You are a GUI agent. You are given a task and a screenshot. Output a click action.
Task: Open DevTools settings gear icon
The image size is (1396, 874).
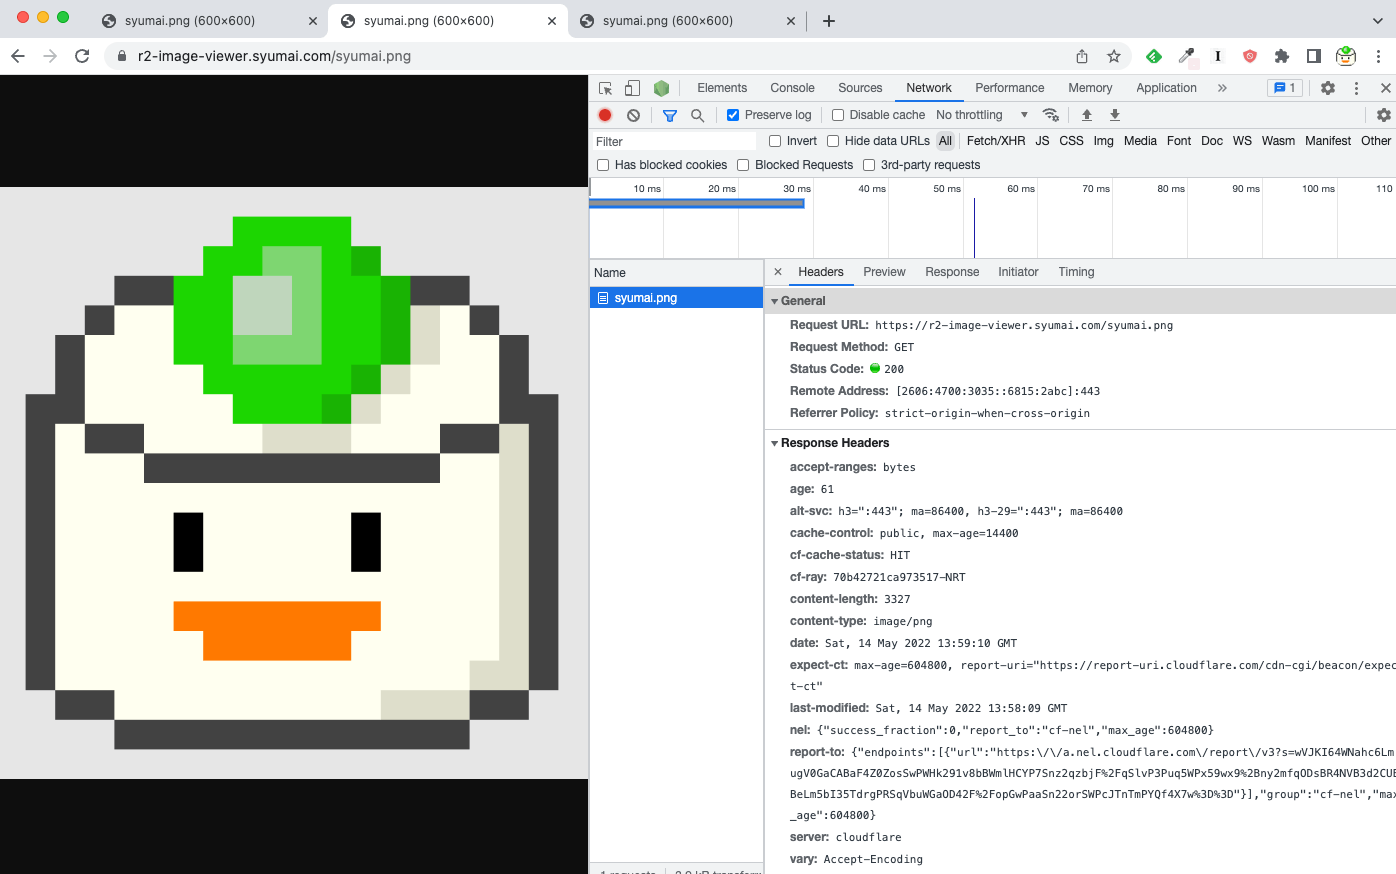(x=1328, y=88)
